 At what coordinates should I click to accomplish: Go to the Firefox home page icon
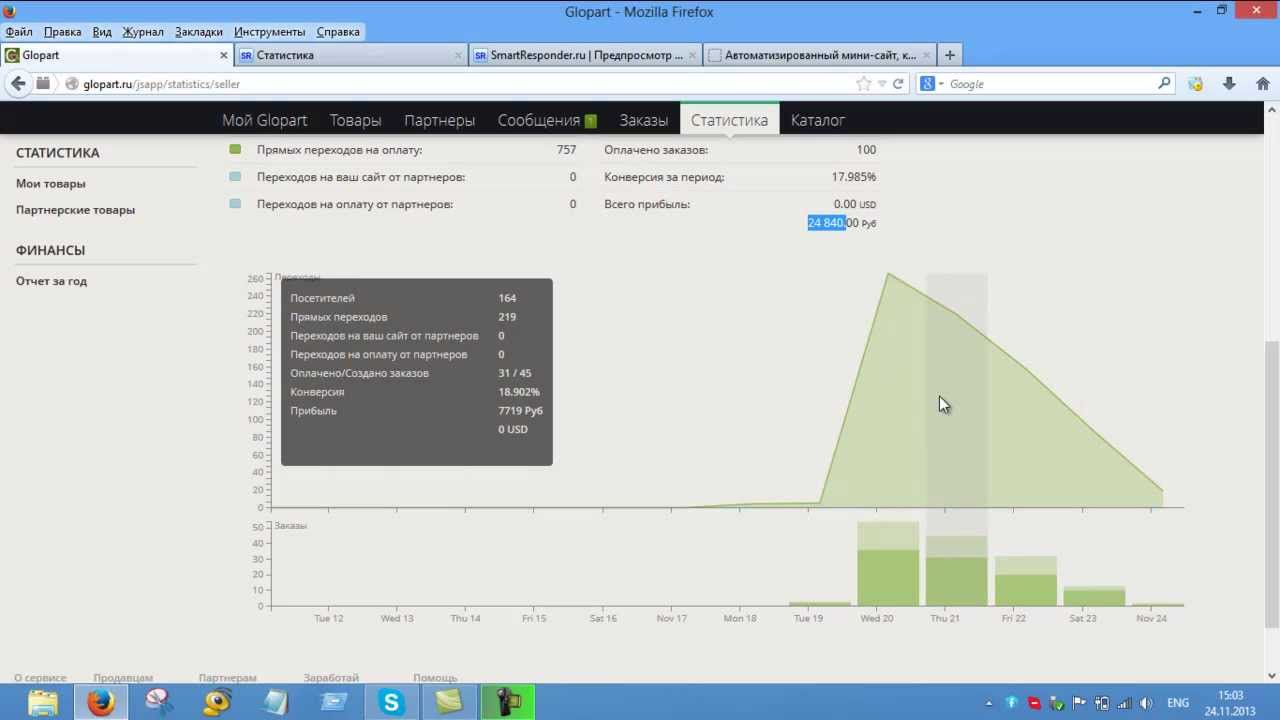[1263, 84]
